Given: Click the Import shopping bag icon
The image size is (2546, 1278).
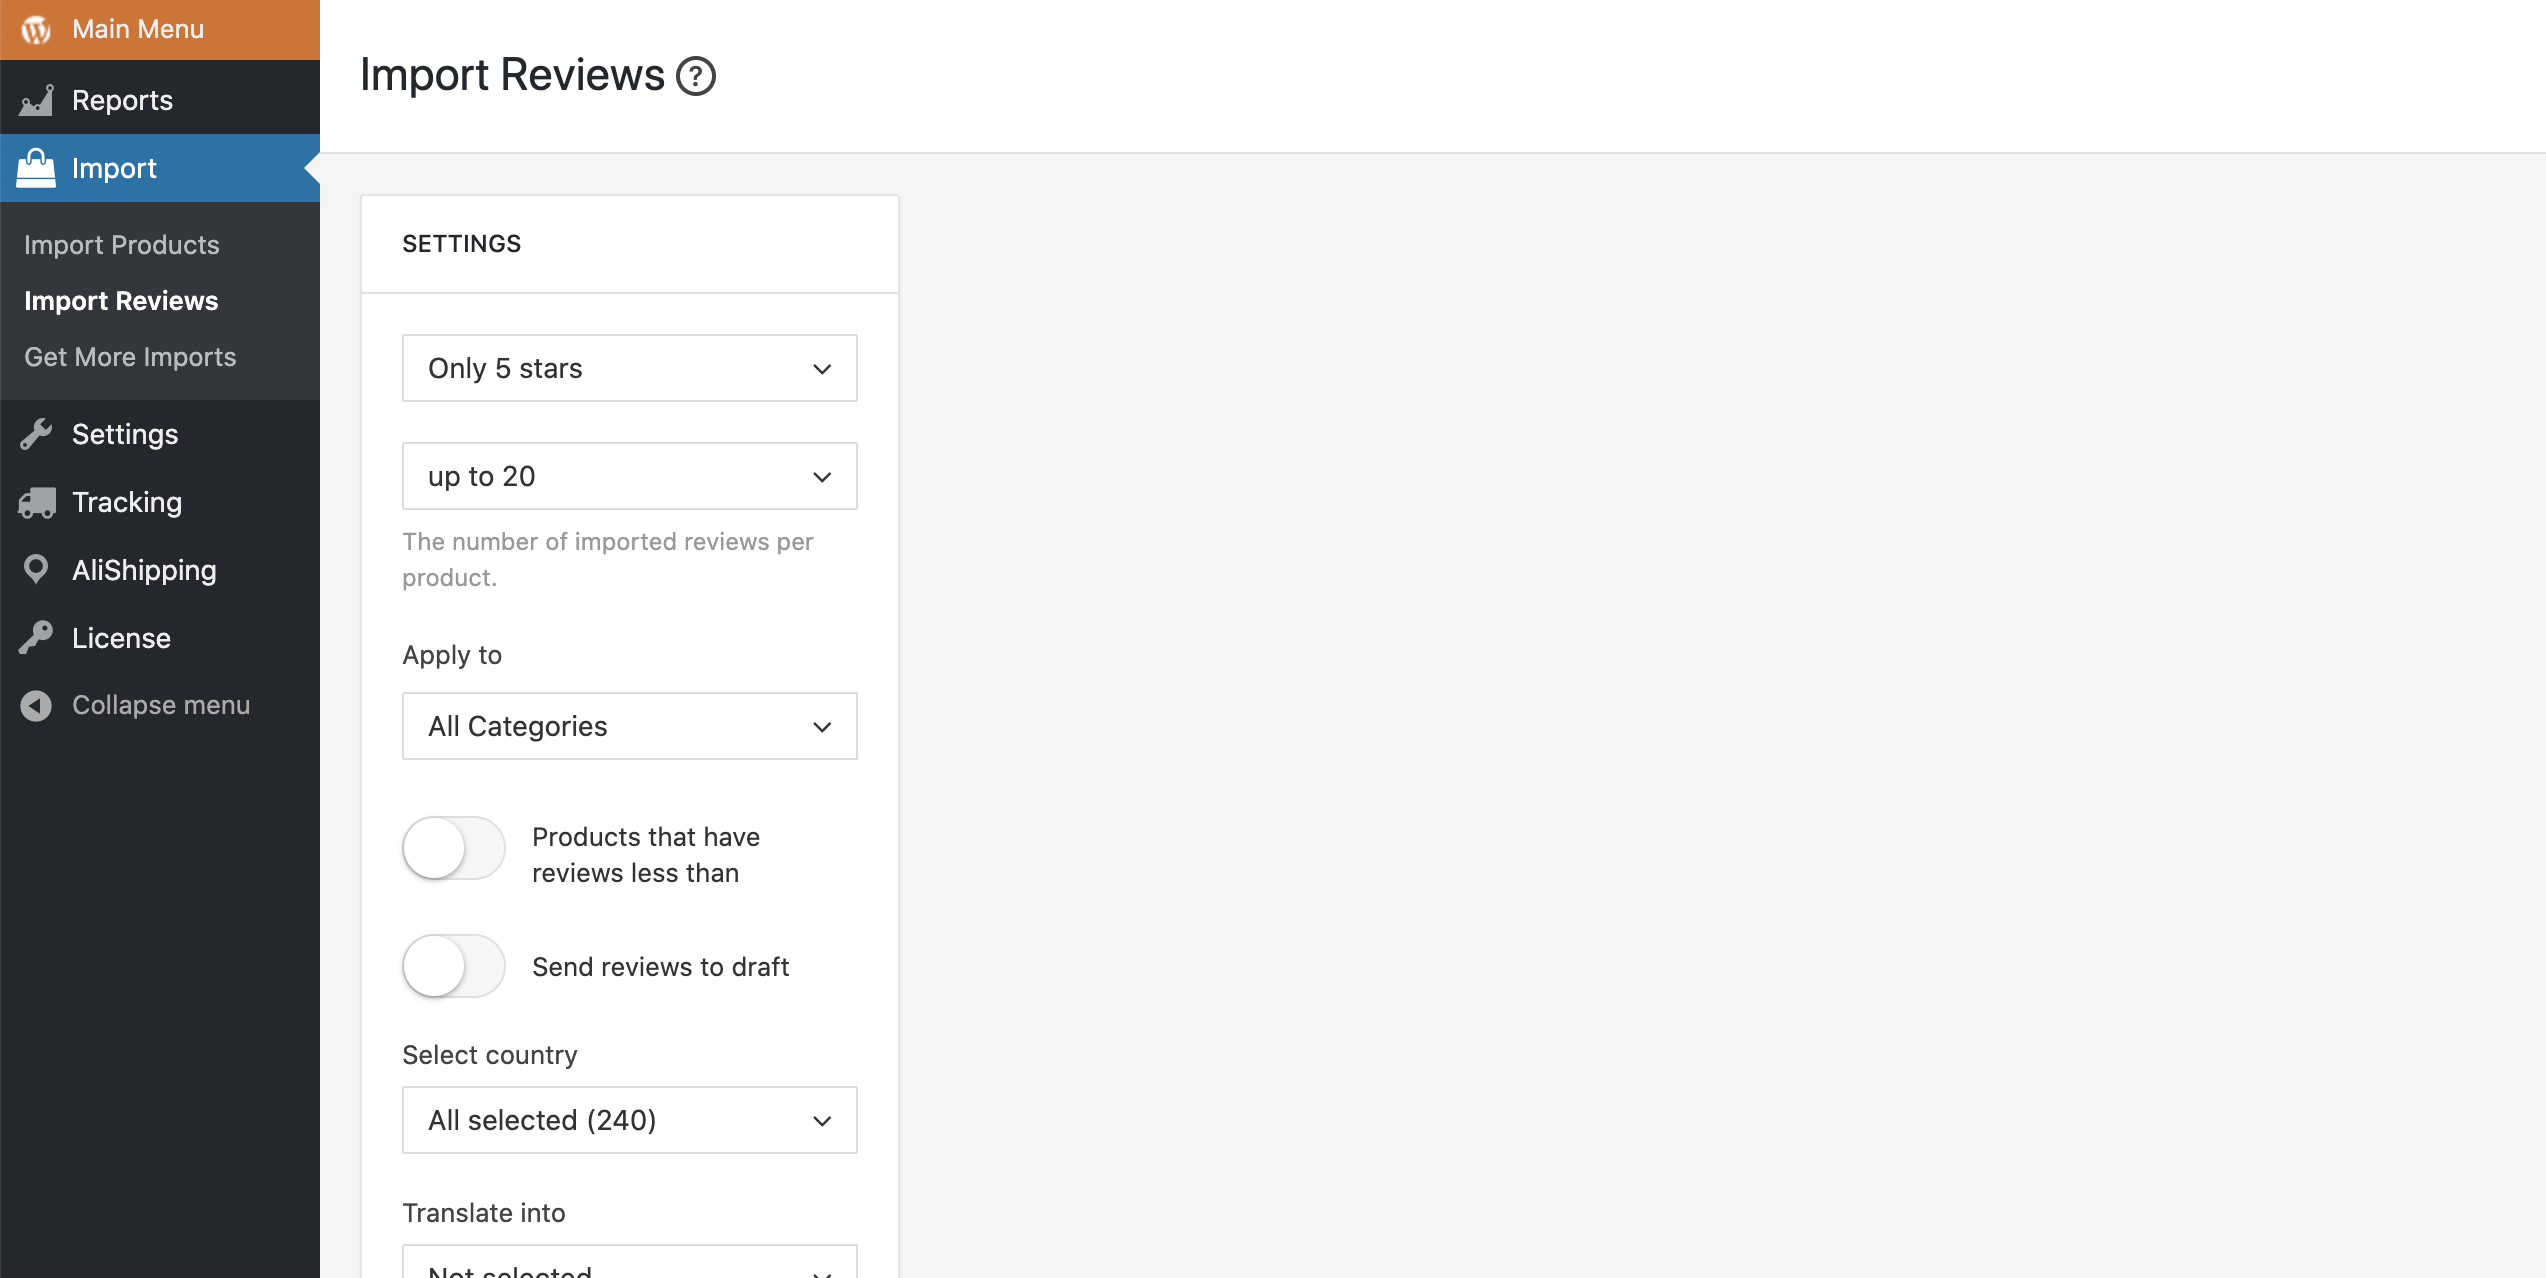Looking at the screenshot, I should pyautogui.click(x=36, y=168).
